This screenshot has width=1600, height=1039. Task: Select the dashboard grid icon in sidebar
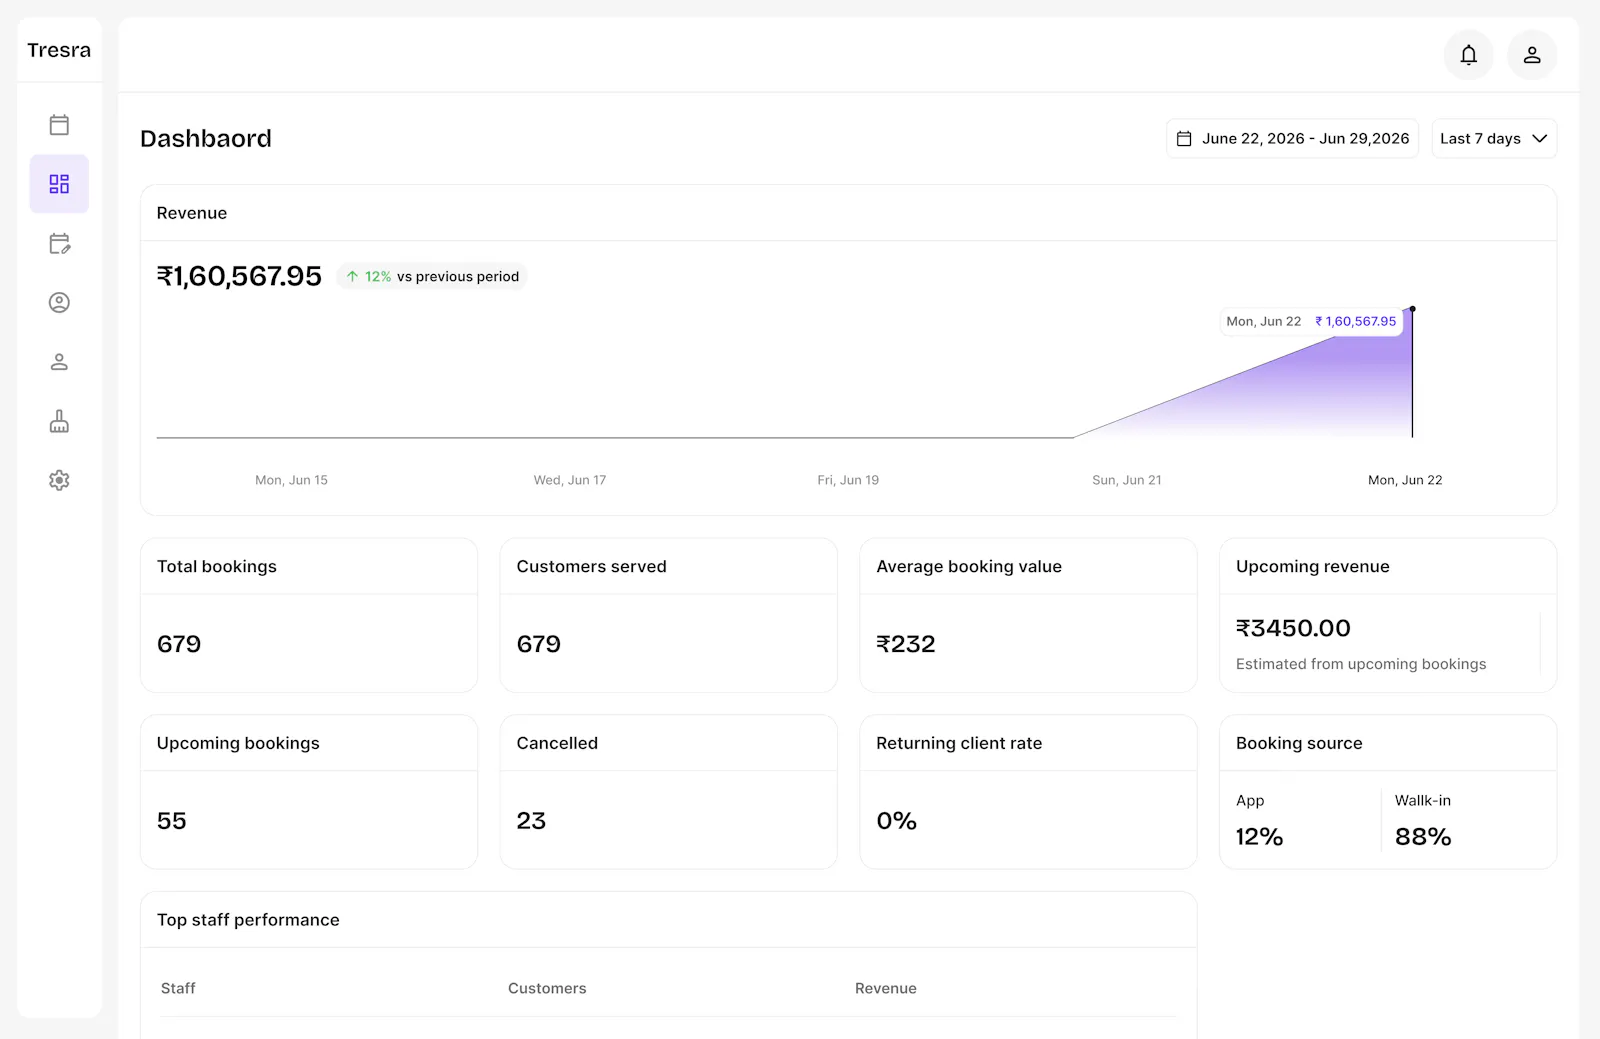[59, 184]
